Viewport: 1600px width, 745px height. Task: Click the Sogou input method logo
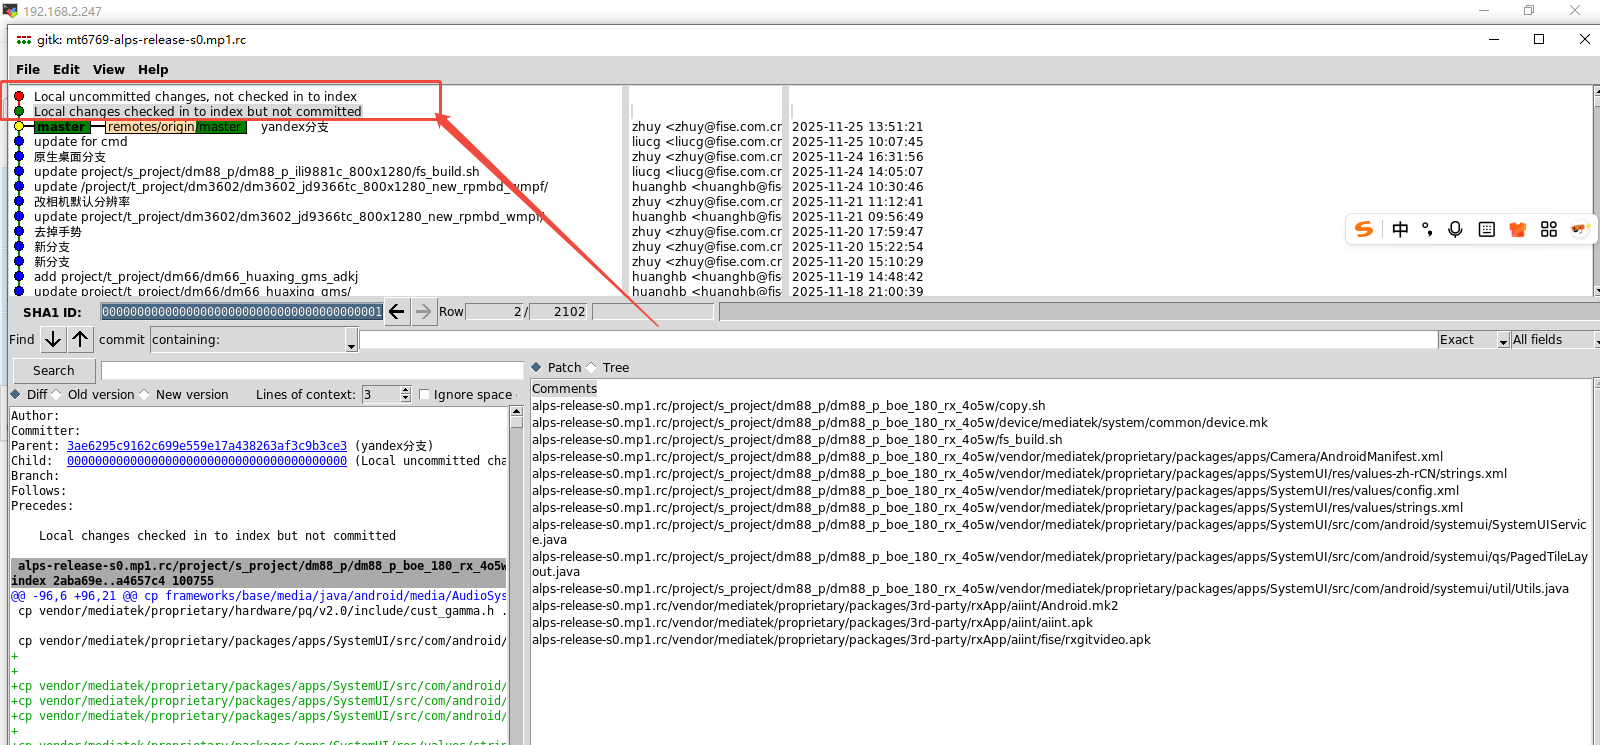[x=1364, y=229]
